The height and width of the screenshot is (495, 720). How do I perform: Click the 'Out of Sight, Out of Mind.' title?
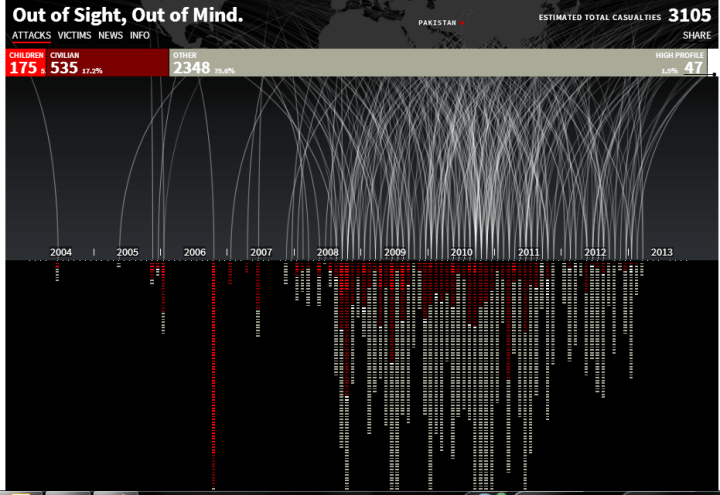coord(128,15)
